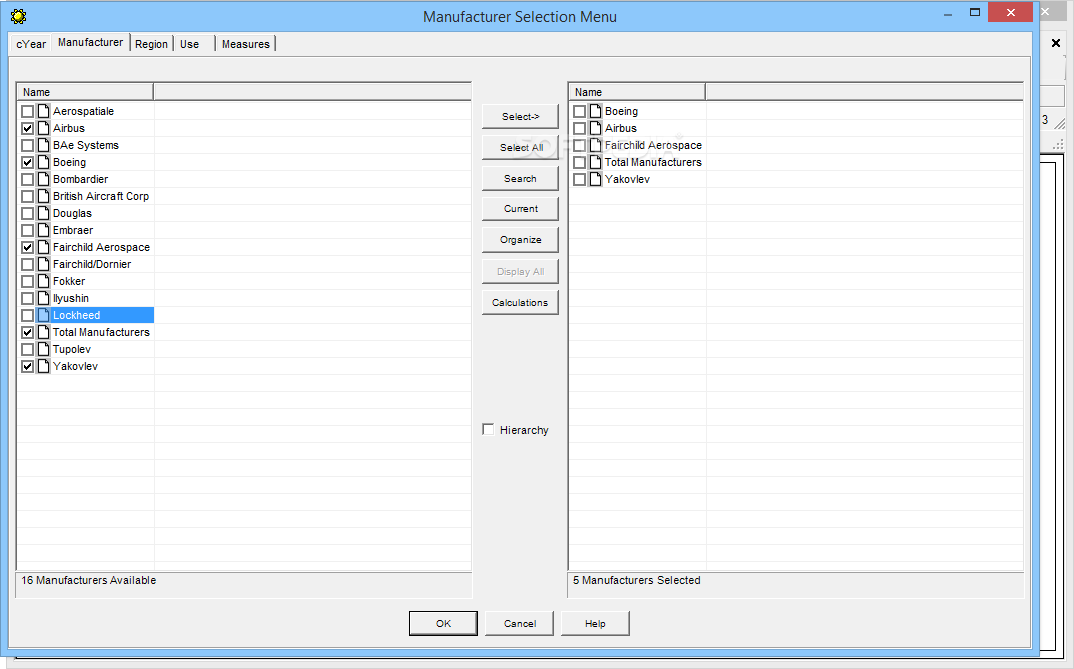This screenshot has width=1074, height=669.
Task: Check the Lockheed checkbox
Action: coord(27,315)
